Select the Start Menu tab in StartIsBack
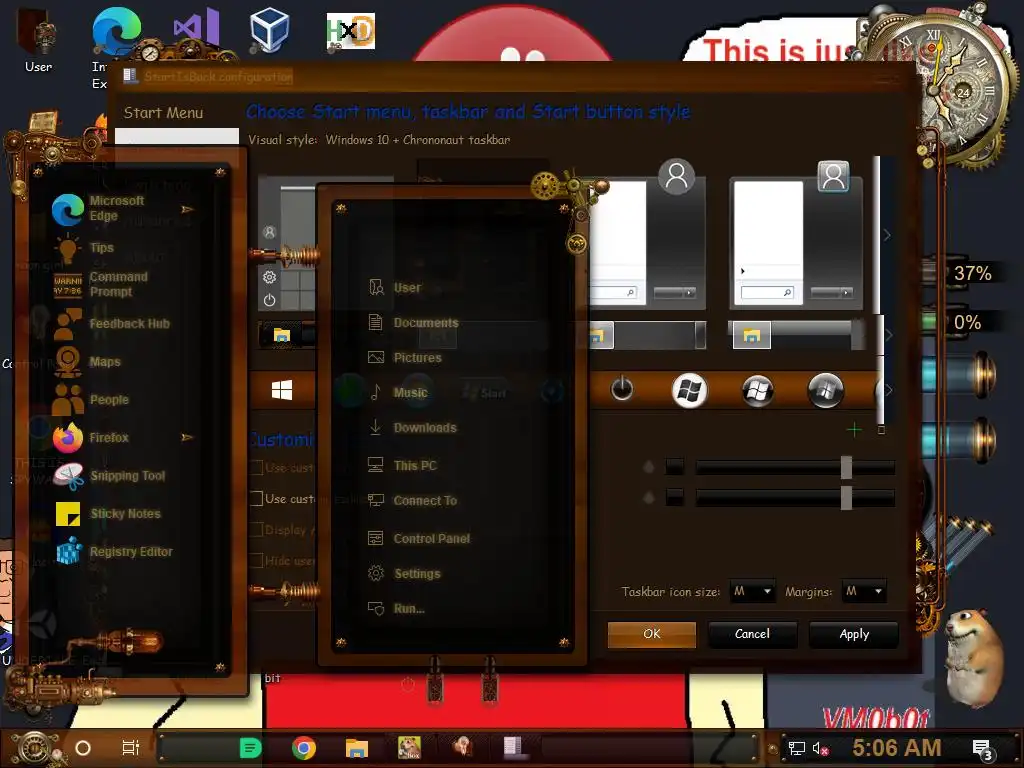Screen dimensions: 1024x768 tap(163, 112)
